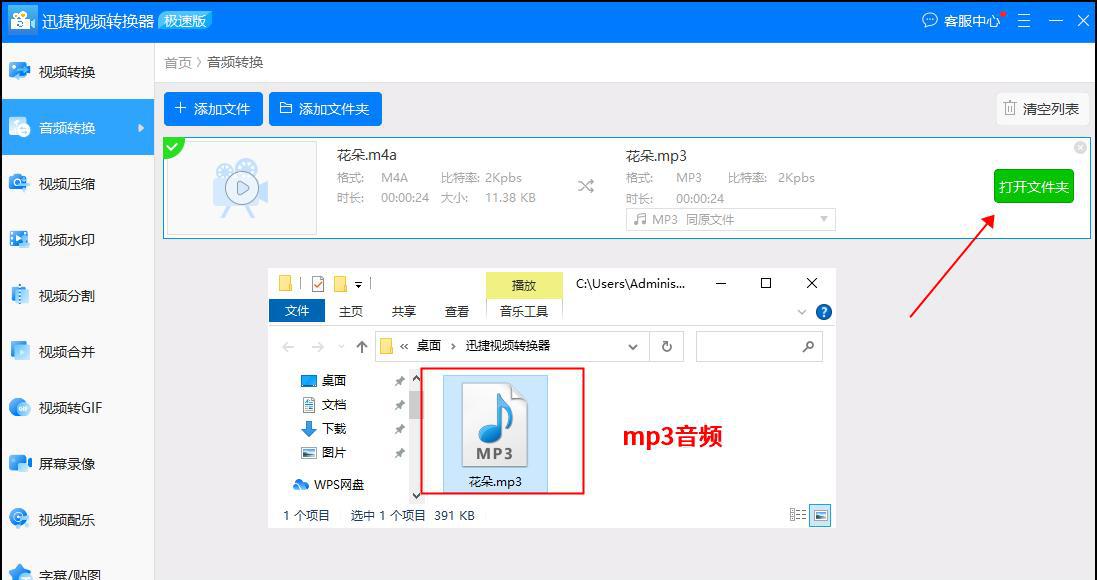
Task: Click navigation pane scrollbar up arrow
Action: coord(416,379)
